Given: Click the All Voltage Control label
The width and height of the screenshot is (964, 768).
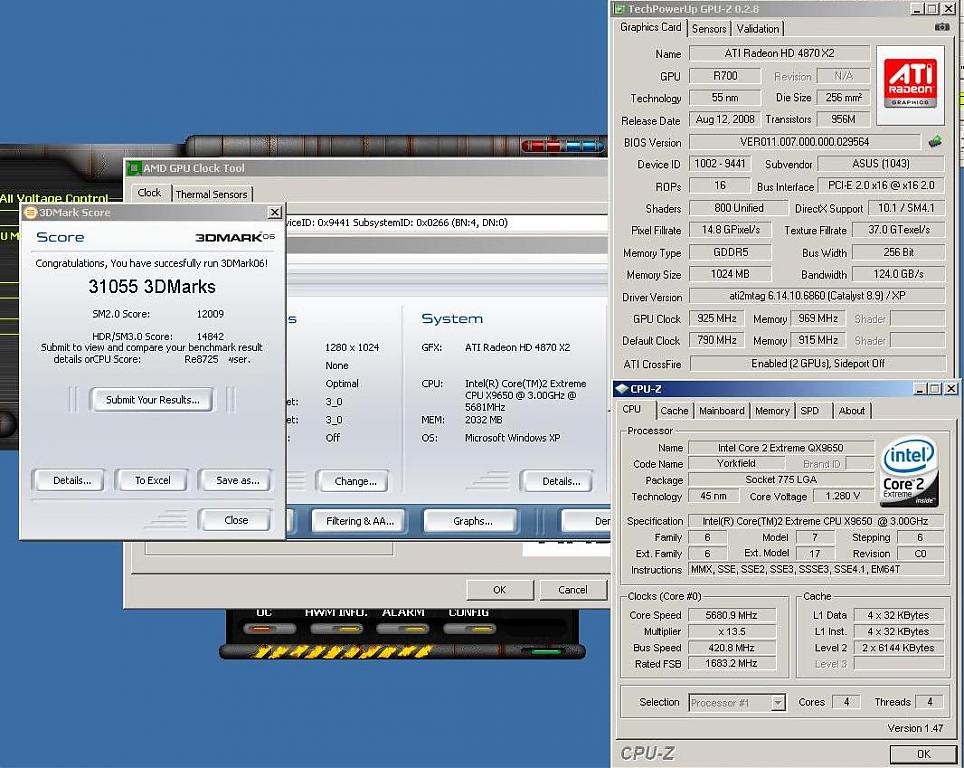Looking at the screenshot, I should [x=55, y=198].
